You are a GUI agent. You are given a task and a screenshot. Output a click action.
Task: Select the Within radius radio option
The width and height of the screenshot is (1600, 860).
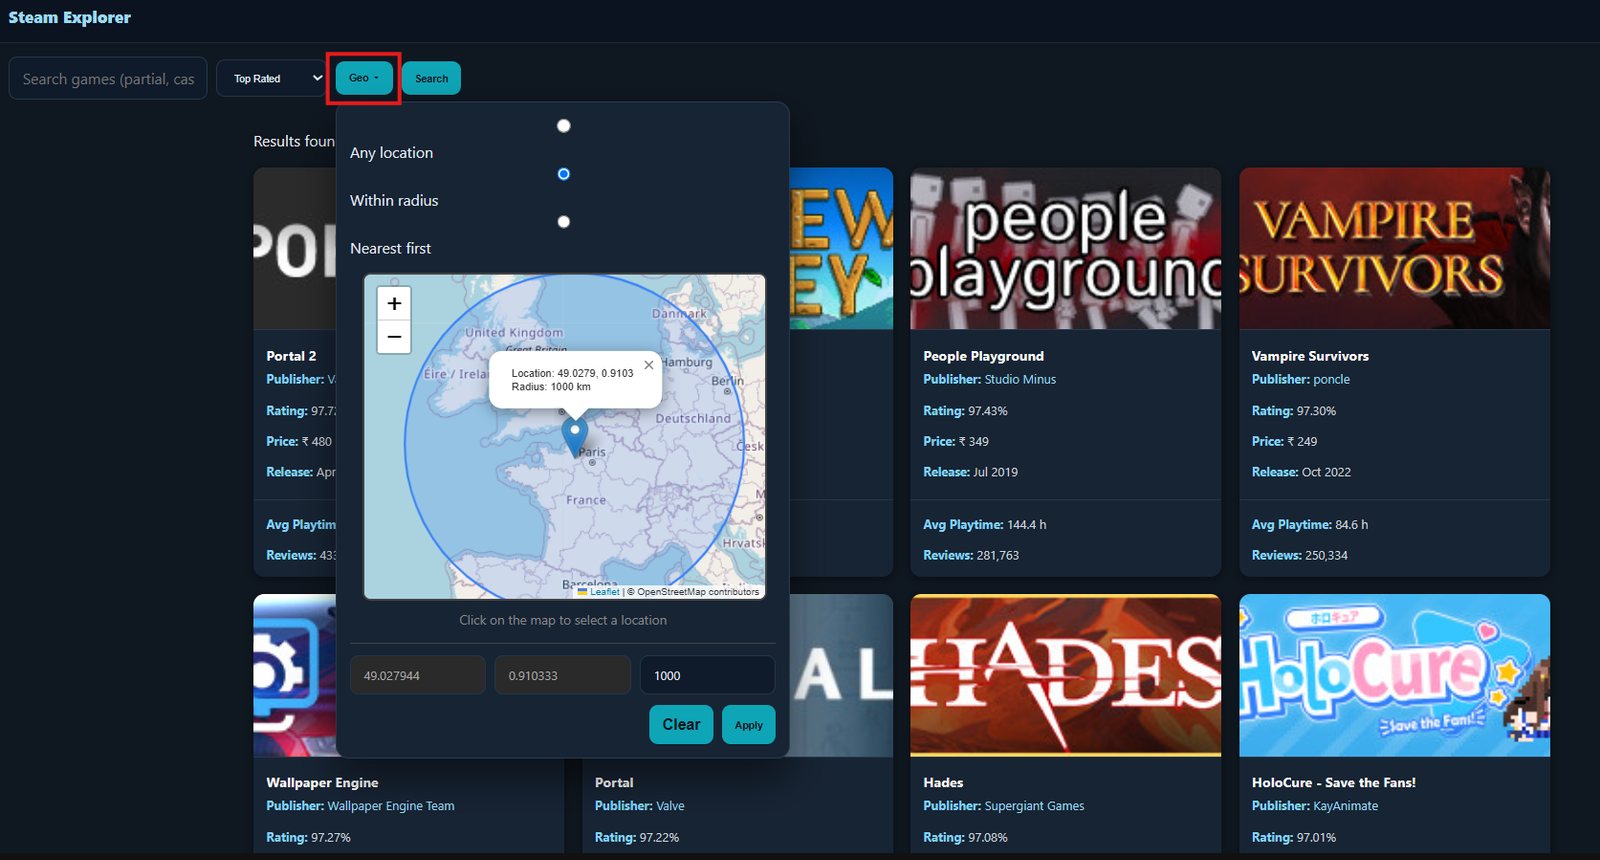coord(564,174)
